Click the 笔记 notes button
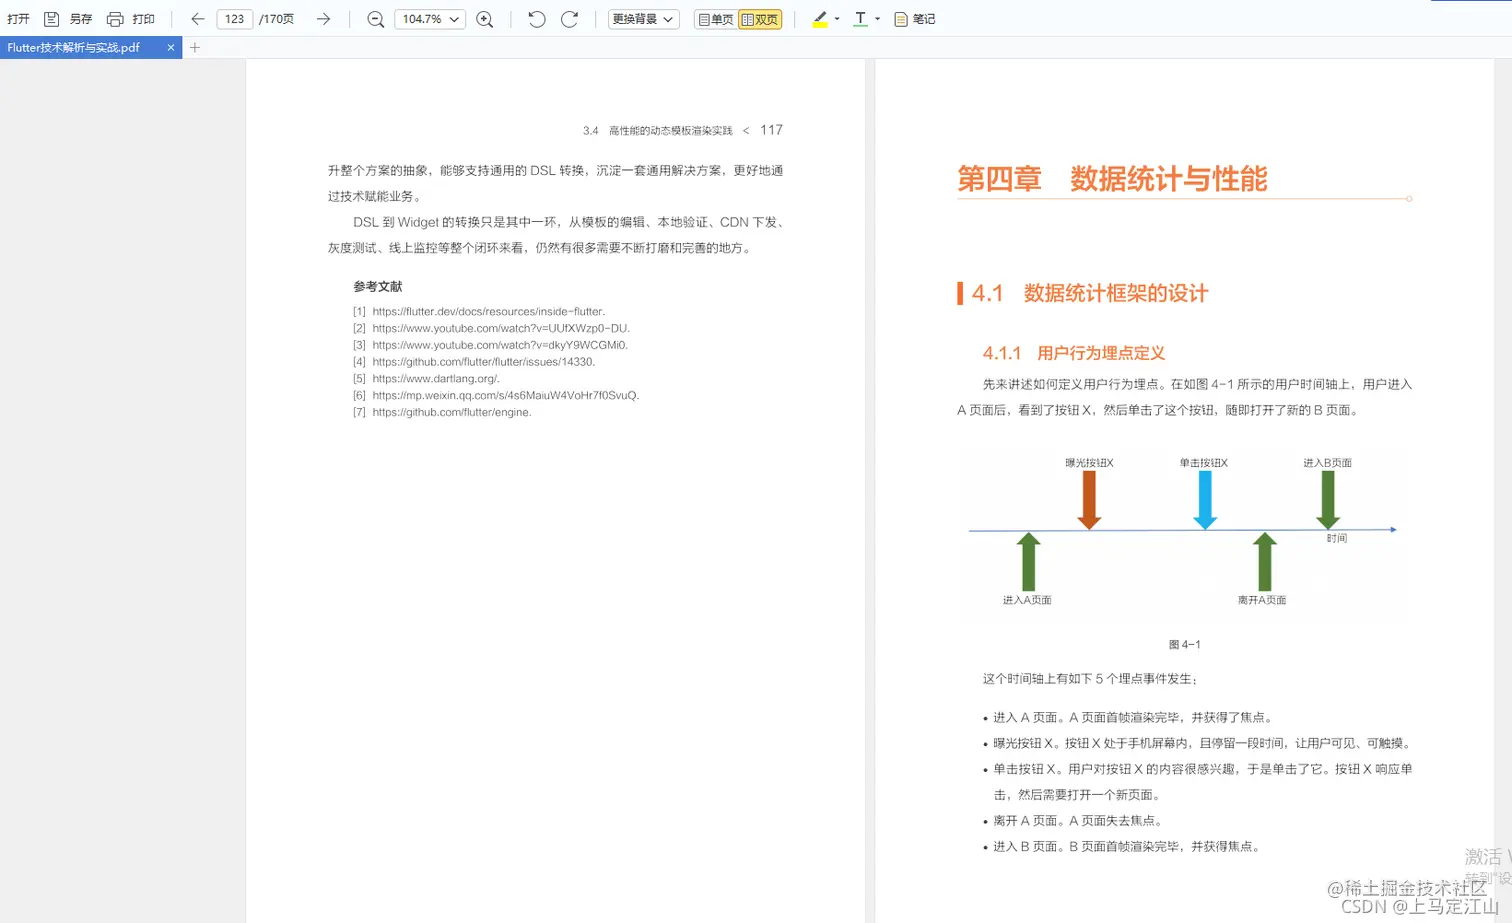Image resolution: width=1512 pixels, height=923 pixels. pos(914,19)
